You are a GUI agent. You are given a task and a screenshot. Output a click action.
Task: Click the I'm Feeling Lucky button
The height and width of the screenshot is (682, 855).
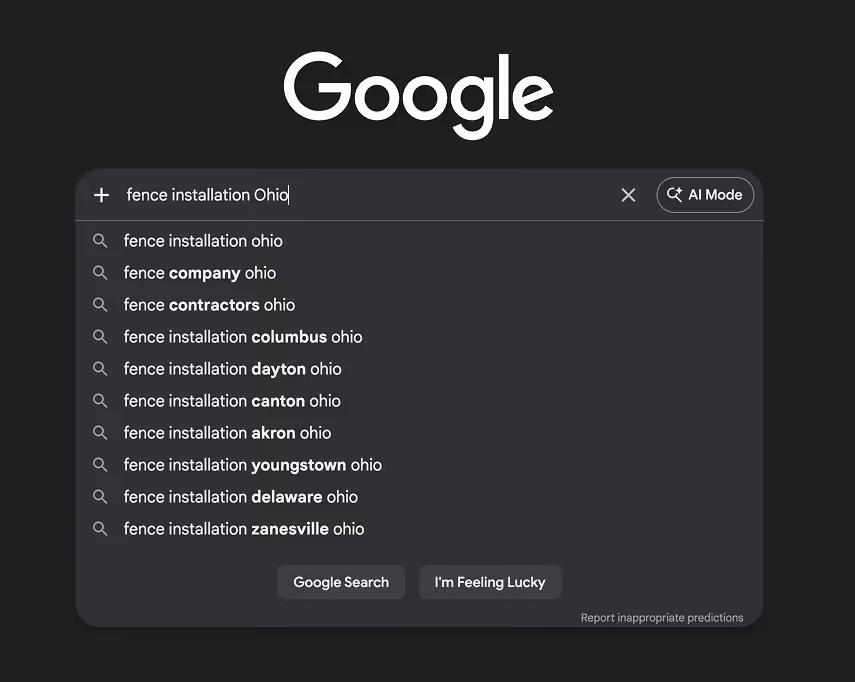pyautogui.click(x=490, y=581)
